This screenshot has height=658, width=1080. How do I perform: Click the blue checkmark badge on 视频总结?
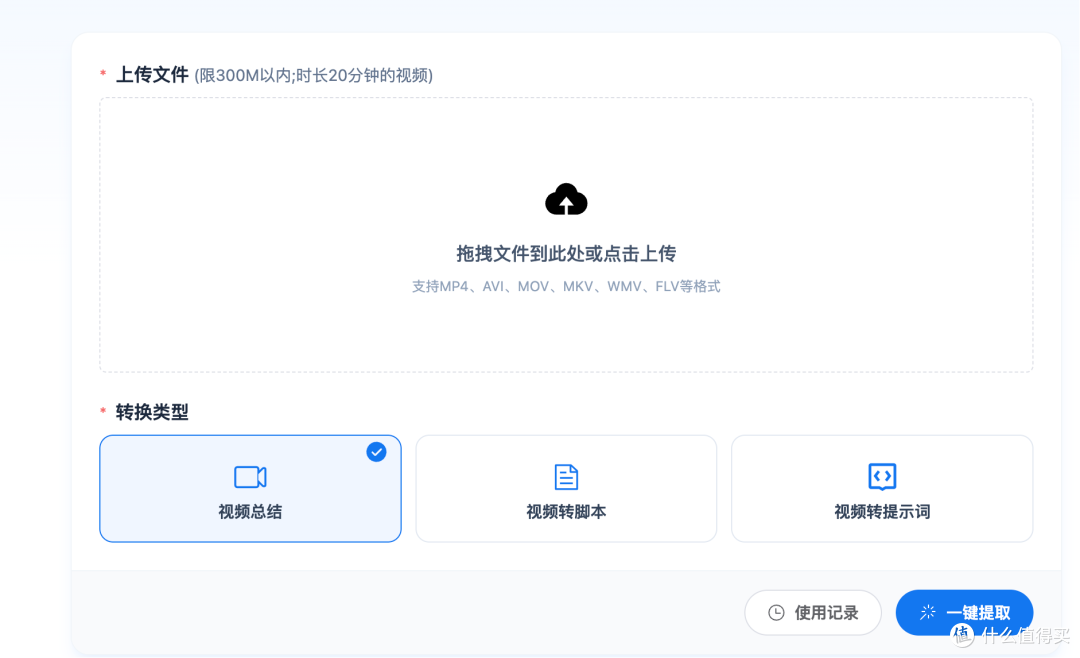point(376,452)
